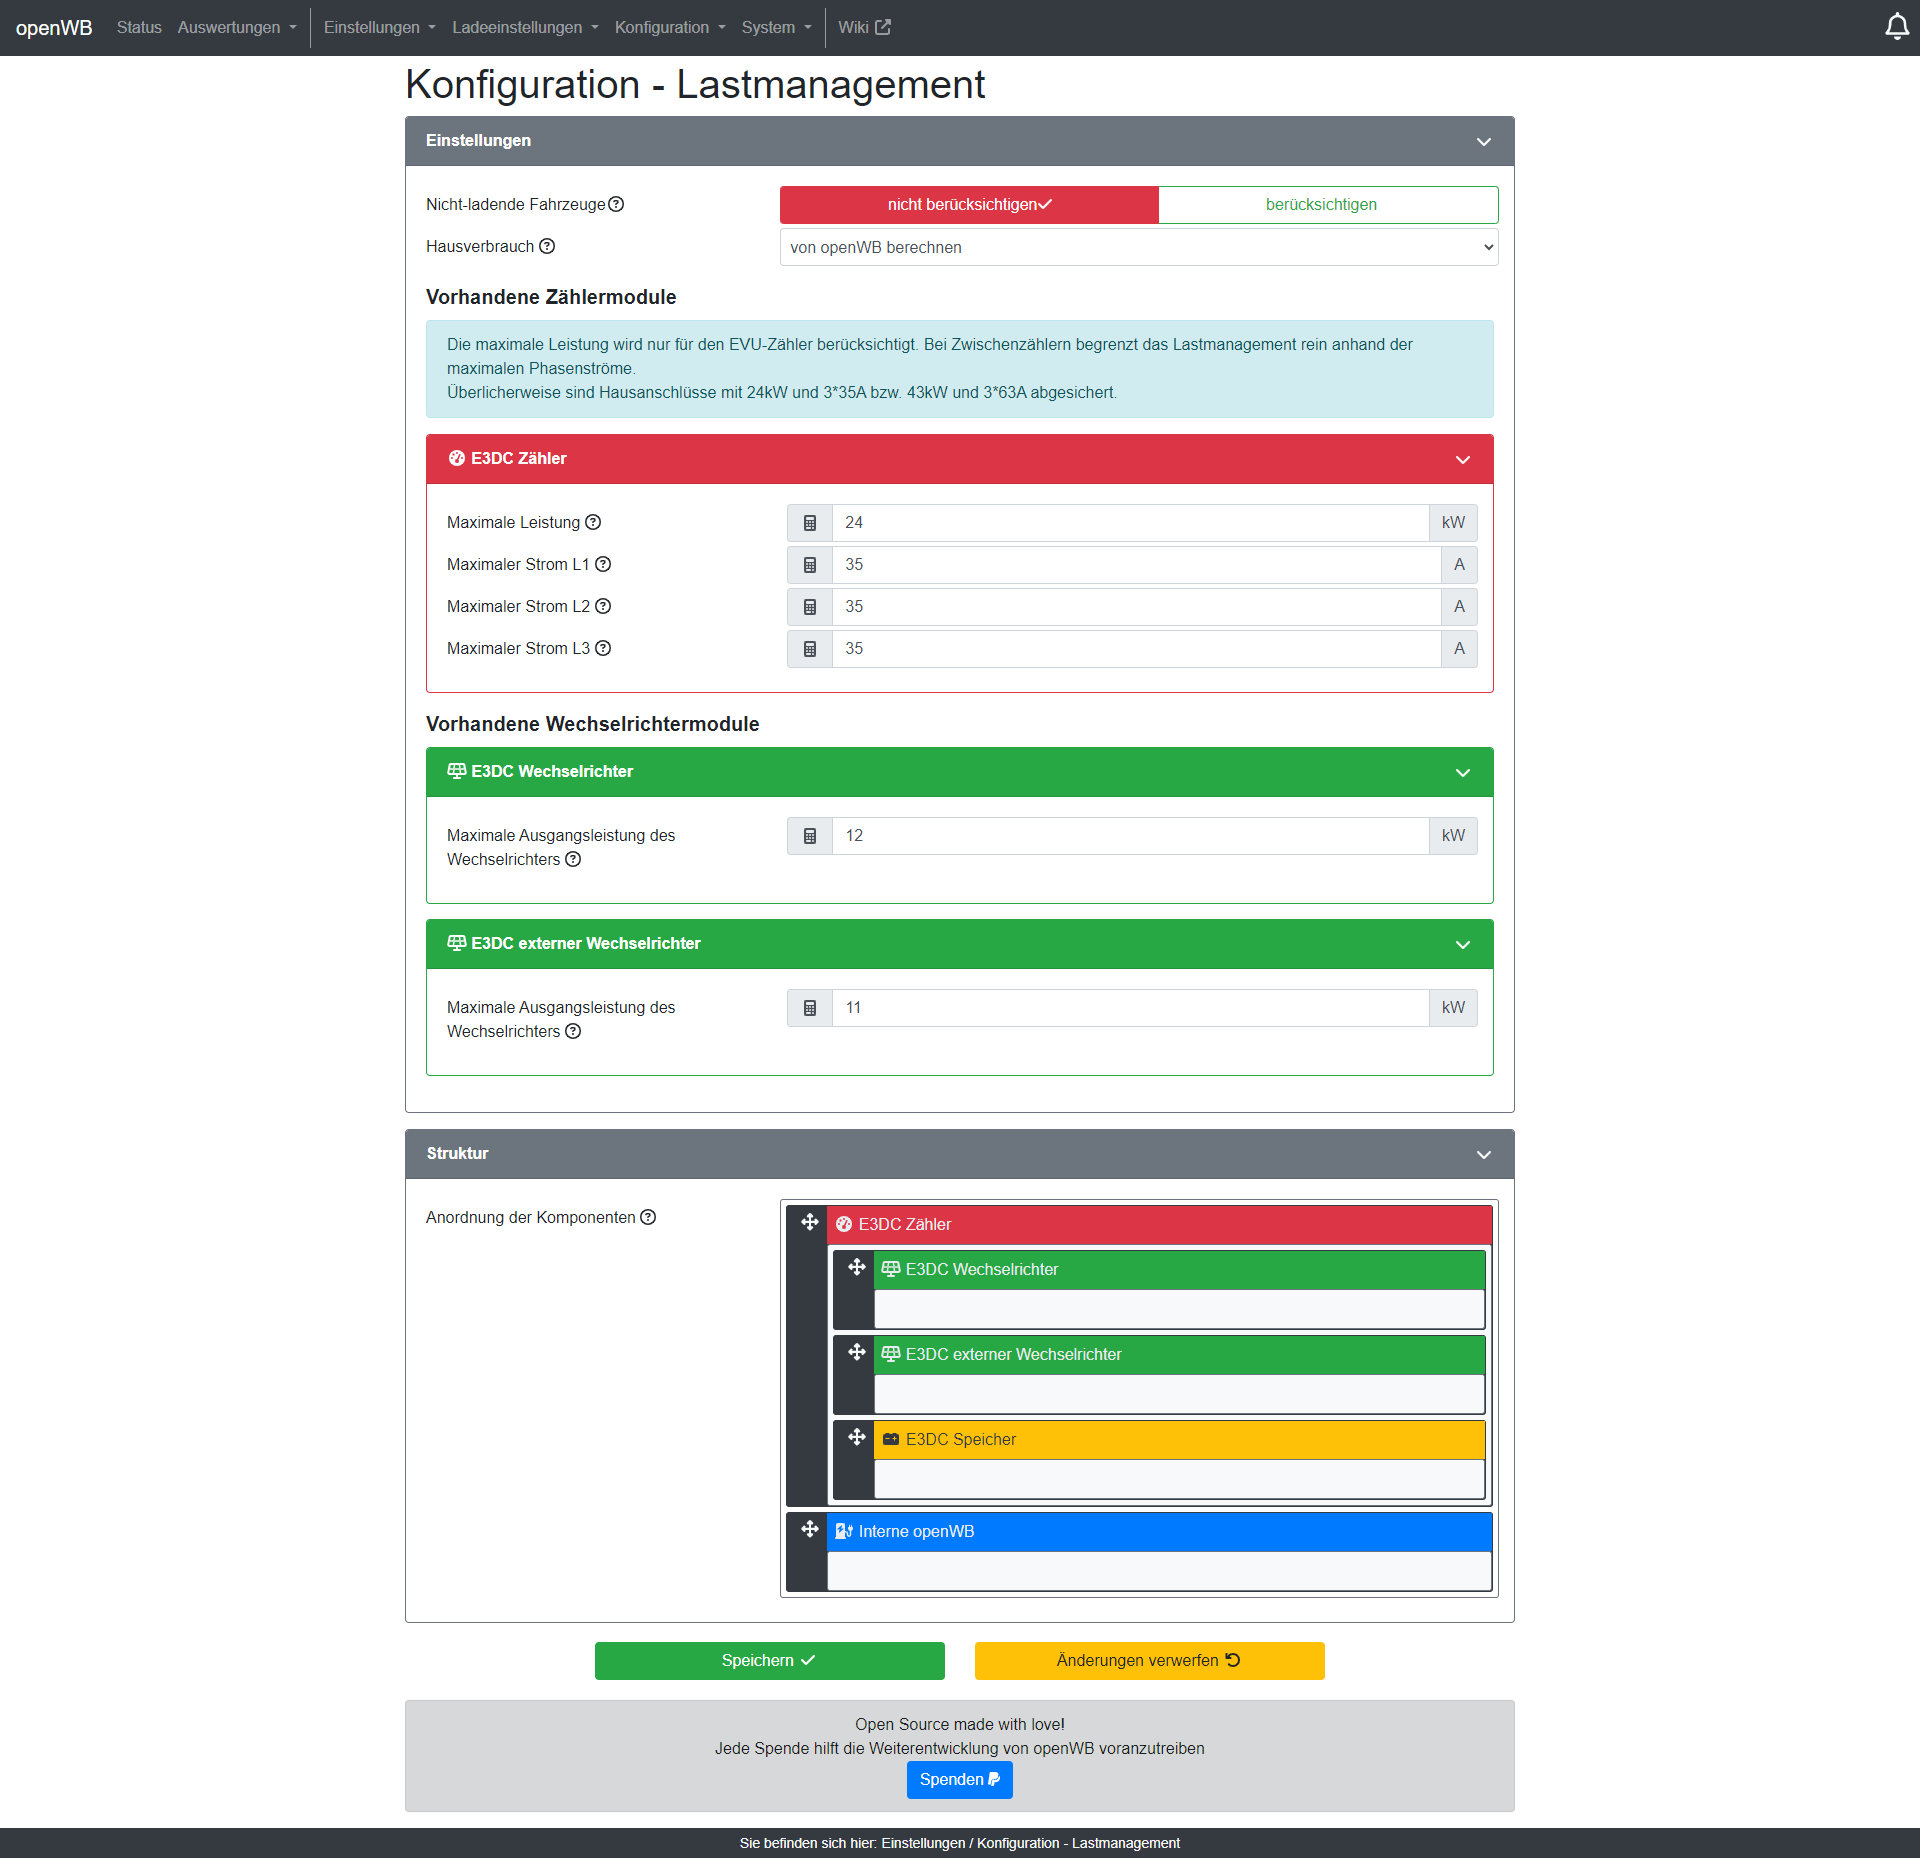1920x1860 pixels.
Task: Click help icon next to Nicht-ladende Fahrzeuge
Action: (x=616, y=204)
